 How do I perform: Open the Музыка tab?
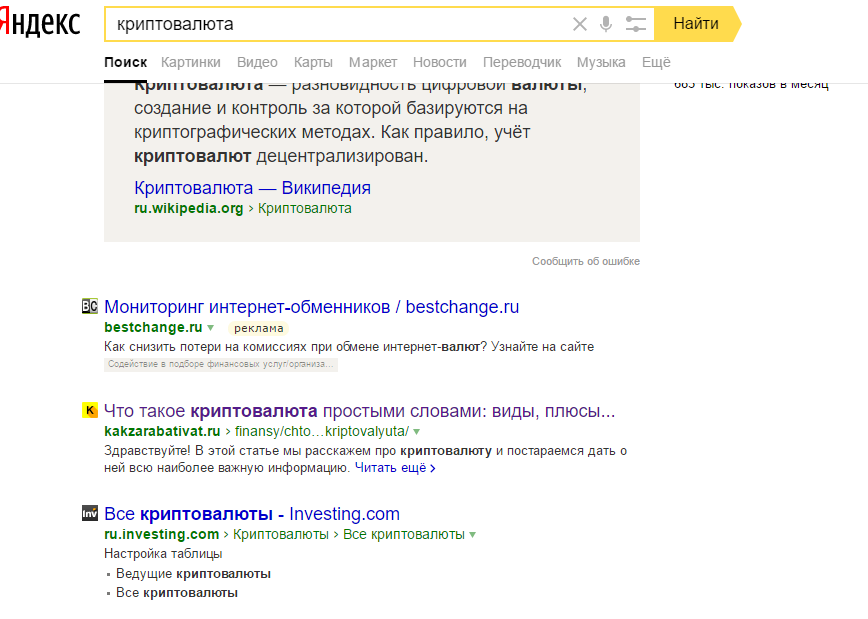(x=601, y=62)
